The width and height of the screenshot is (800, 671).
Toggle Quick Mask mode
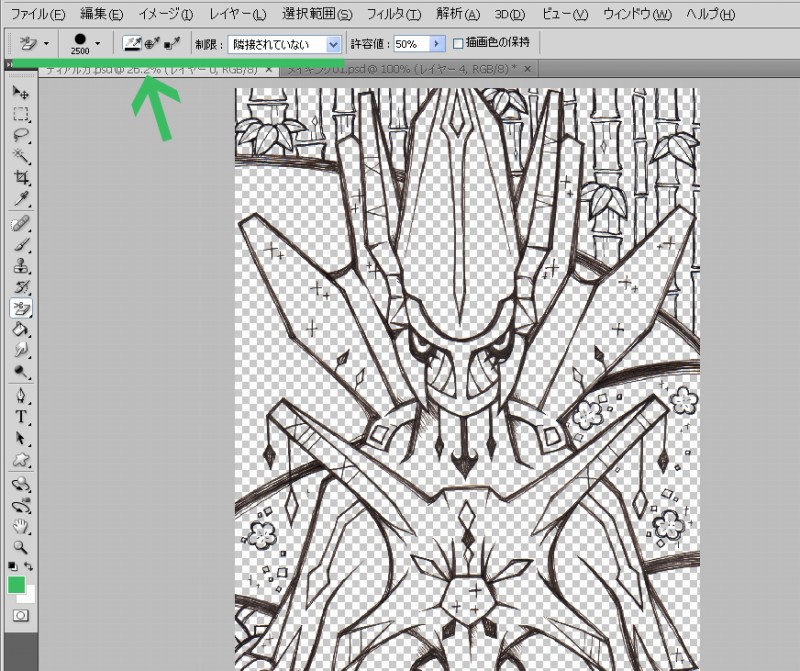[x=20, y=616]
